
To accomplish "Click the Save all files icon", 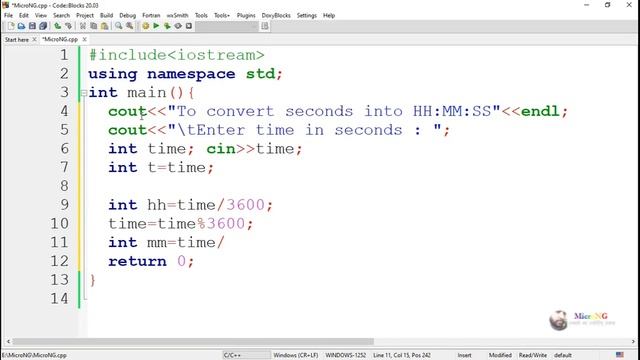I will (43, 26).
